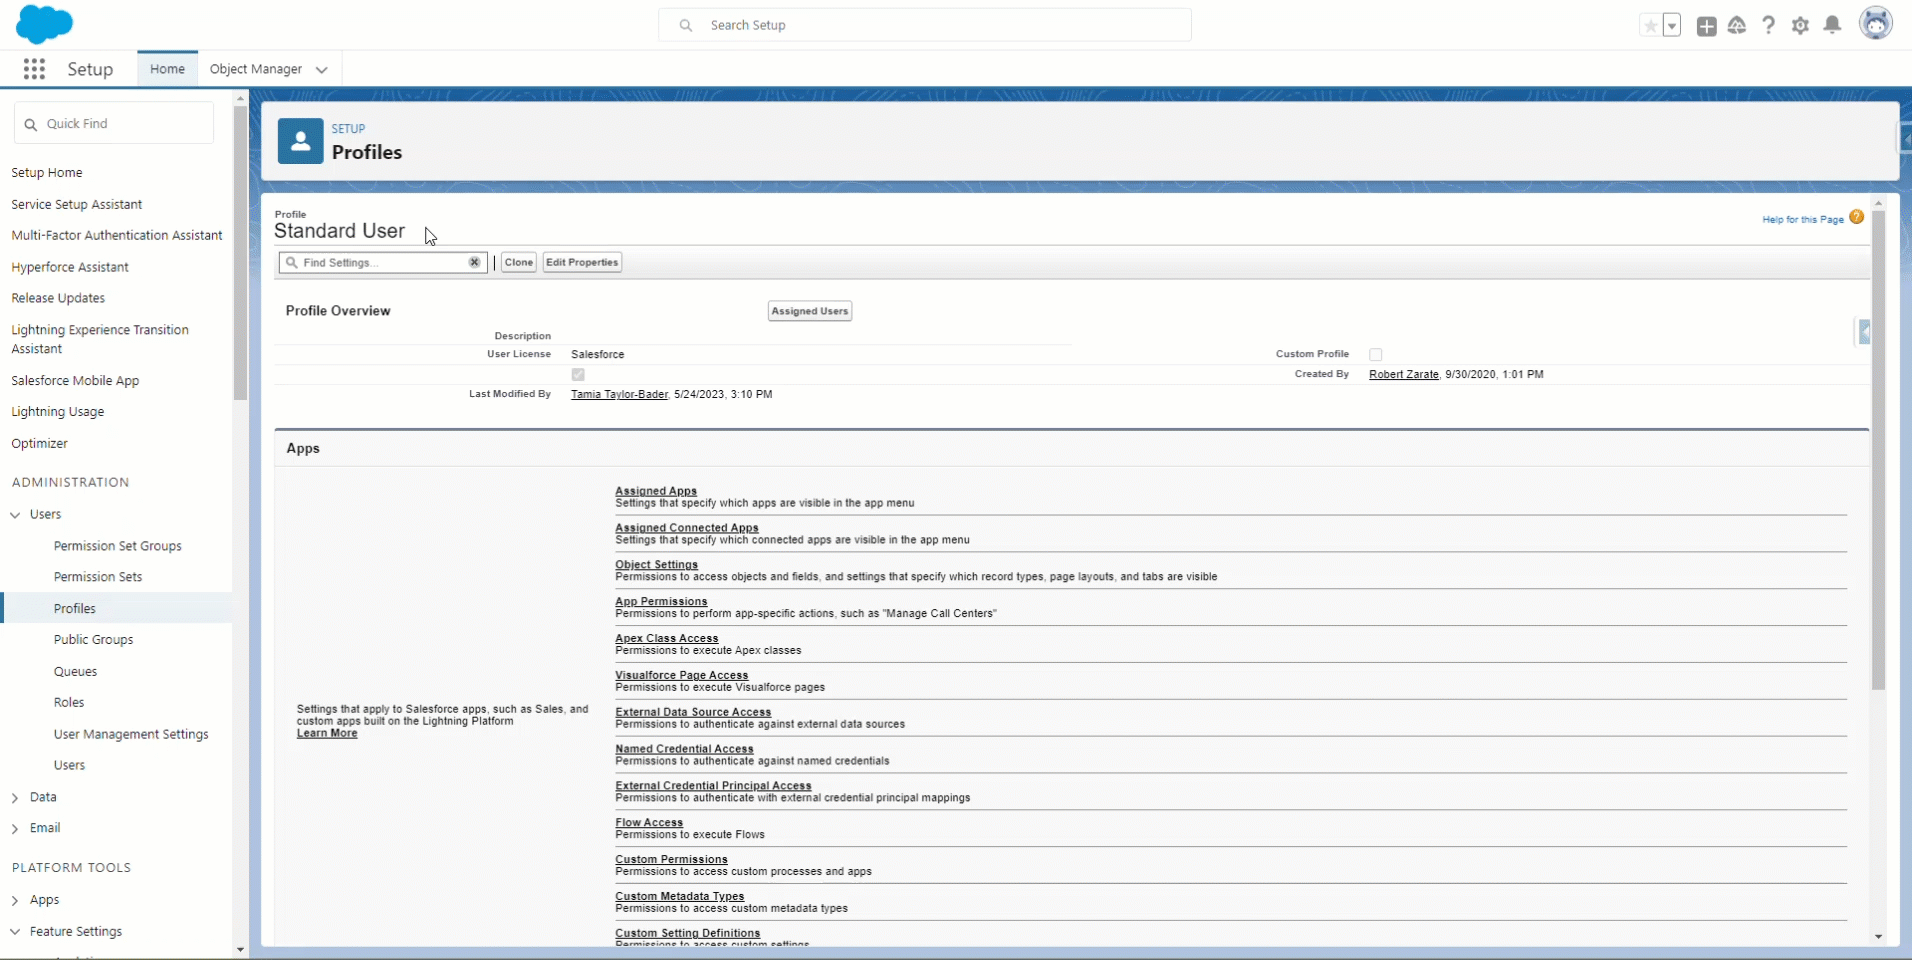Open the Object Manager dropdown chevron
1912x960 pixels.
click(x=322, y=70)
